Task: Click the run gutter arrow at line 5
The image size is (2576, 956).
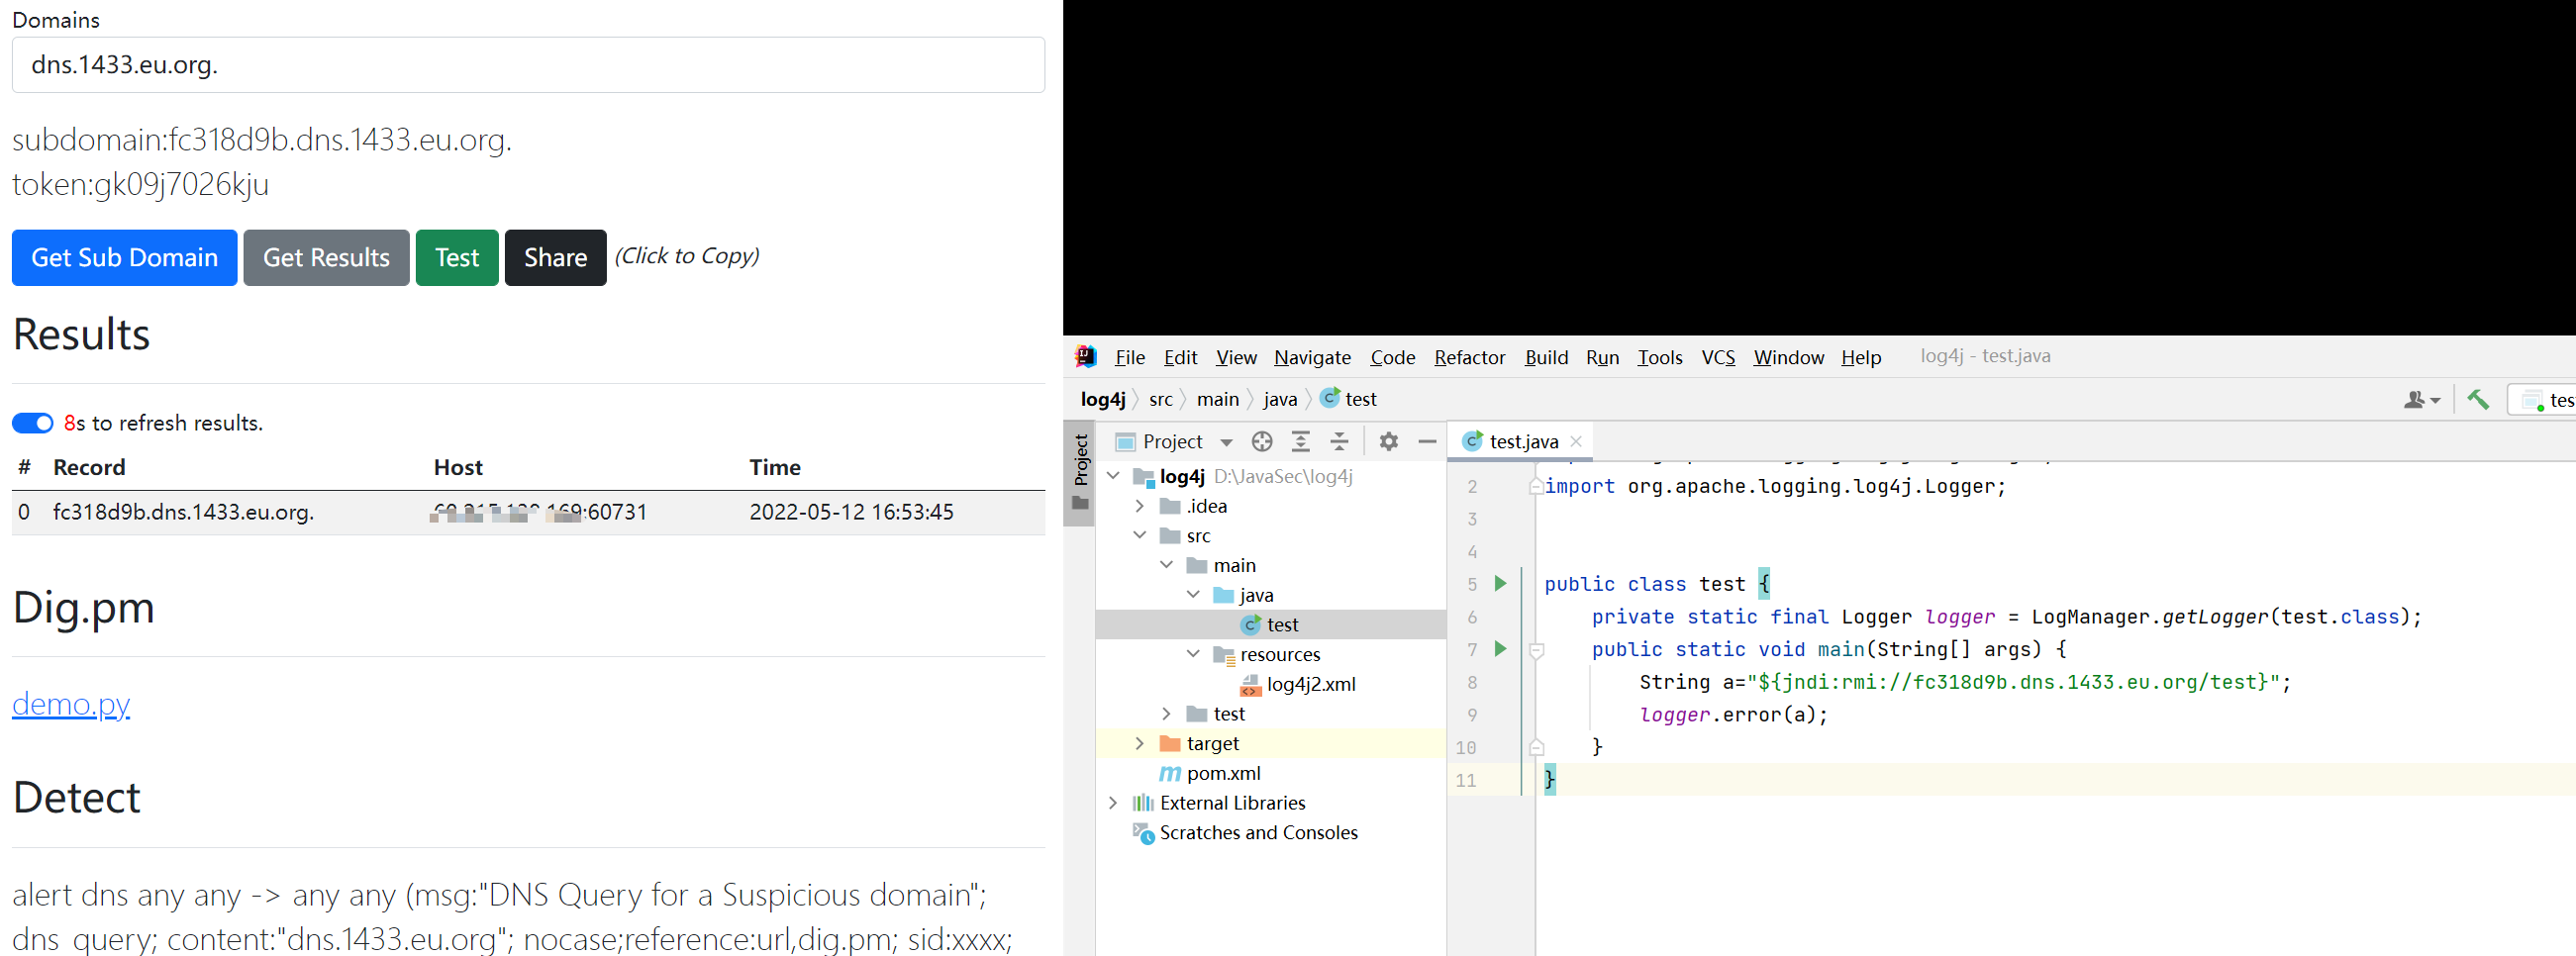Action: [1500, 584]
